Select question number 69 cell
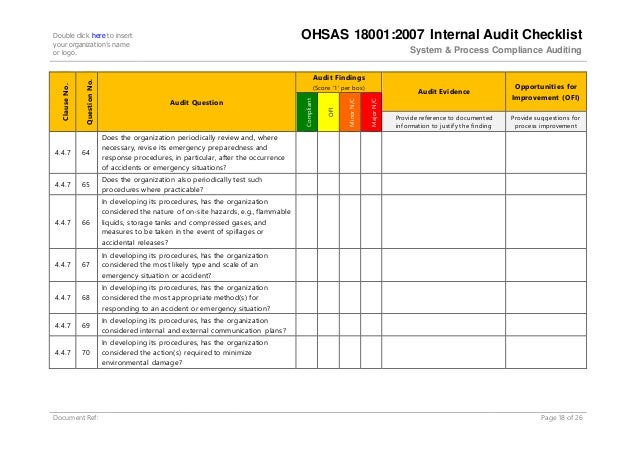The image size is (638, 452). (87, 325)
